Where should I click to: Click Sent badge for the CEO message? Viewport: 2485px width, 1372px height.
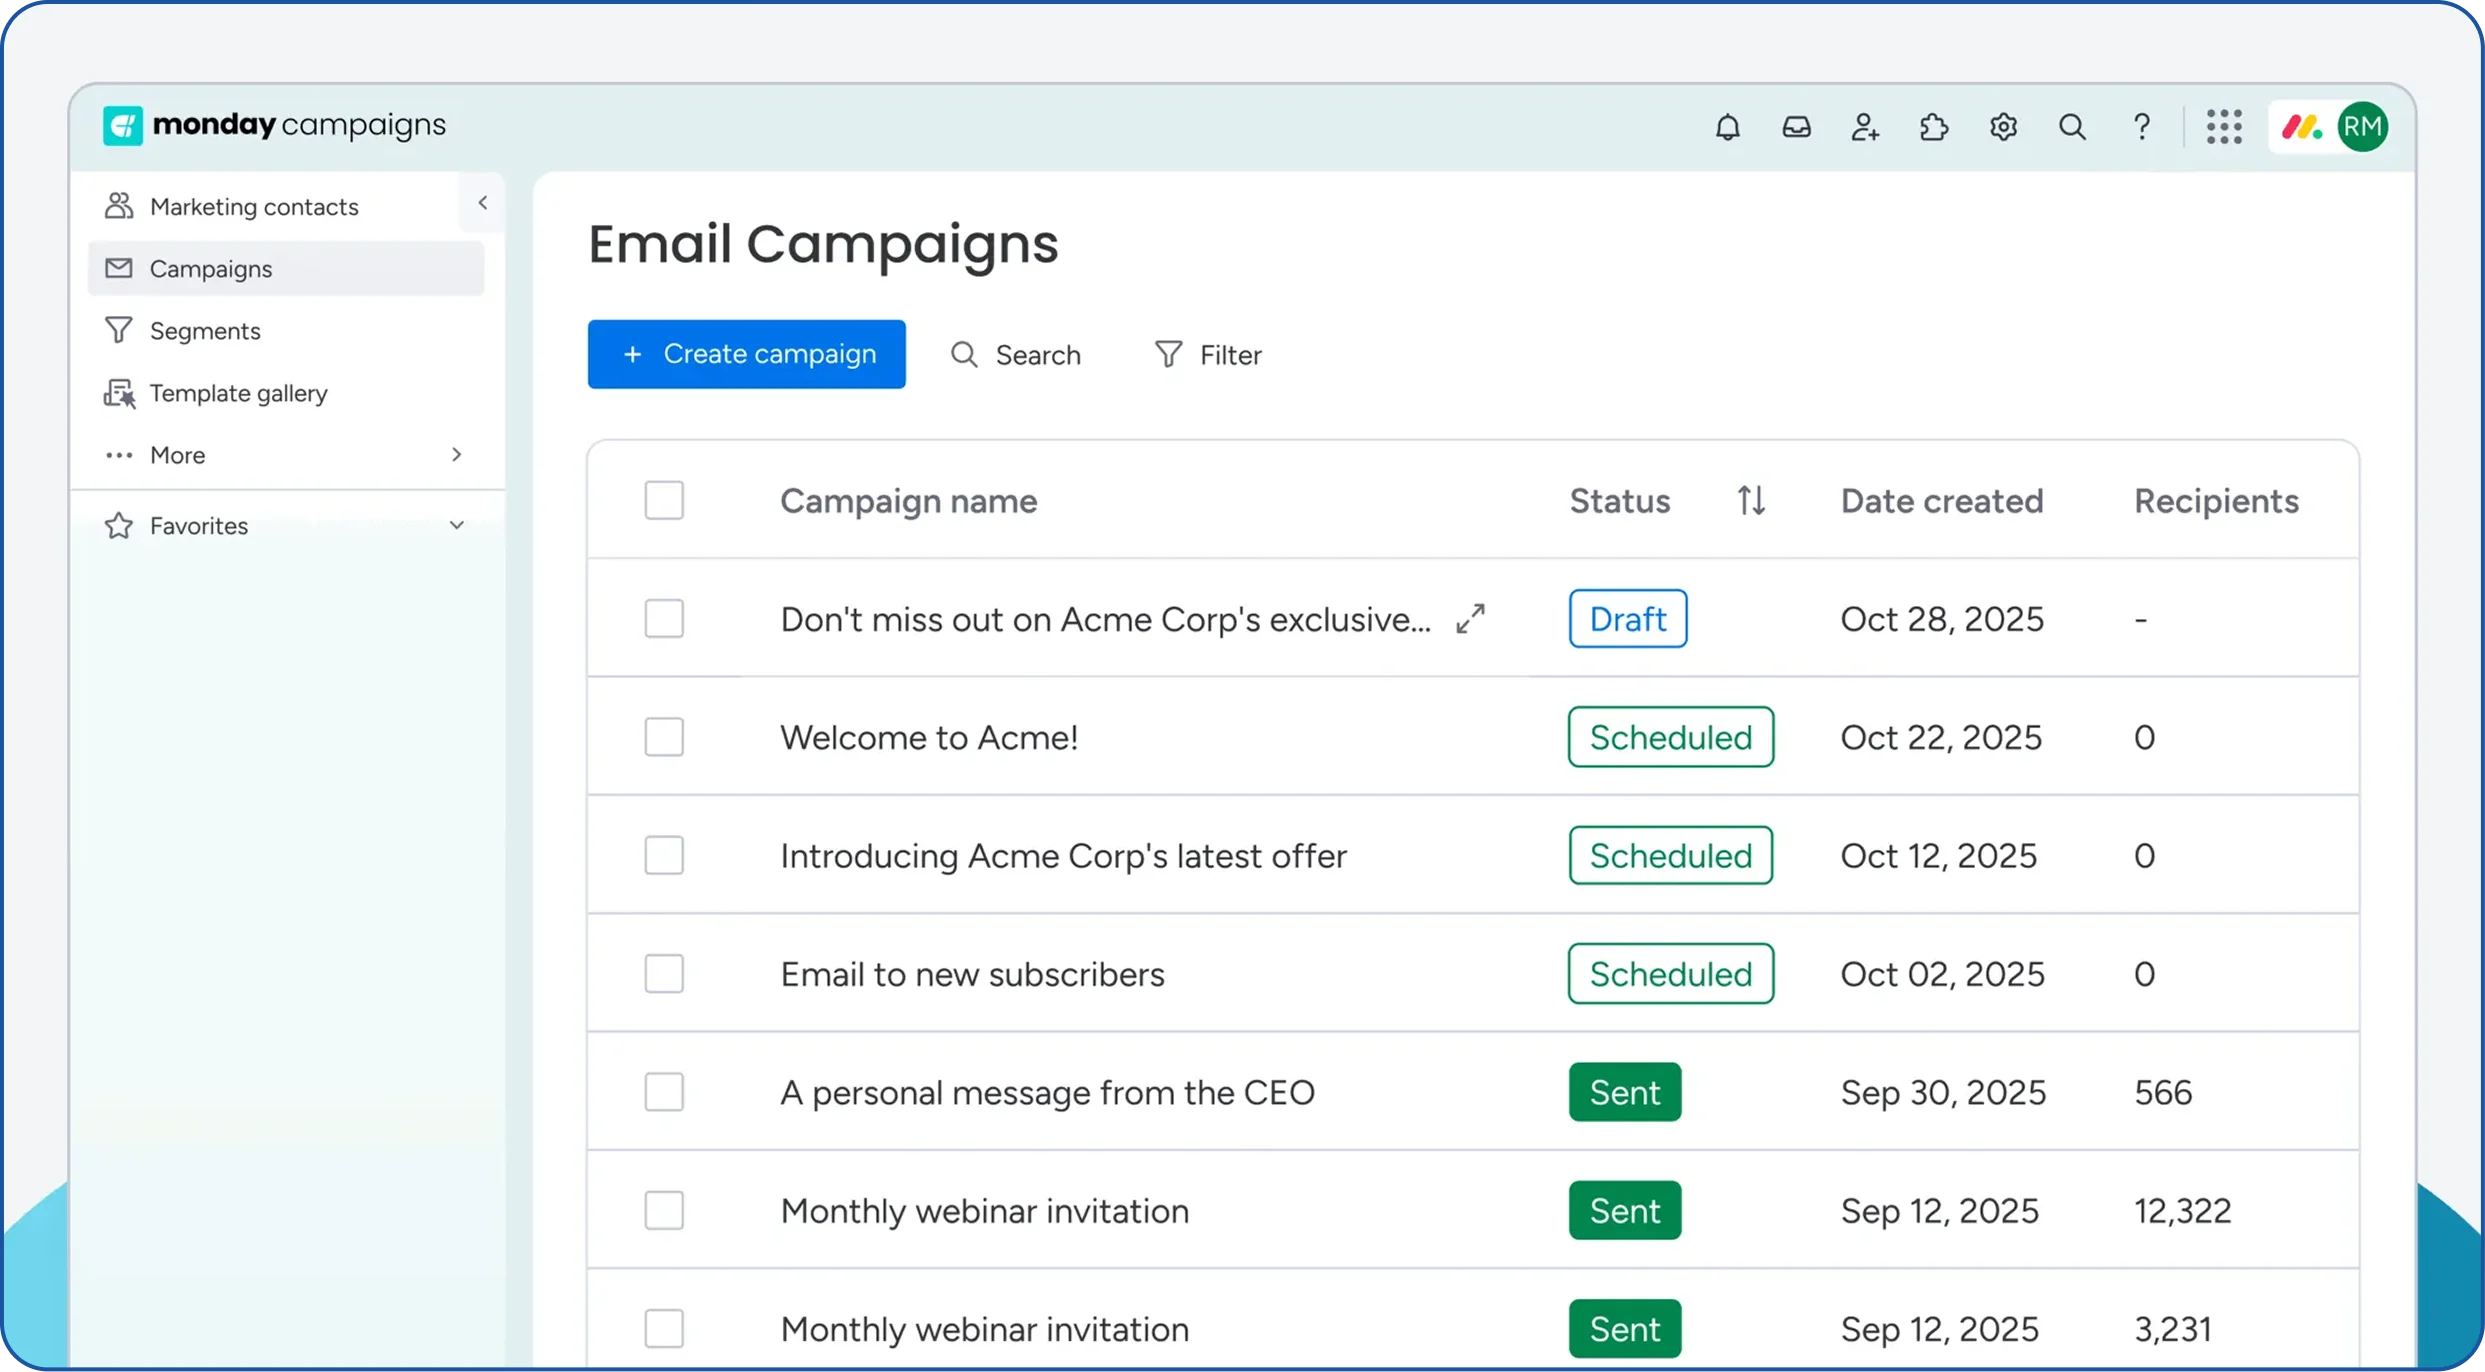tap(1625, 1092)
